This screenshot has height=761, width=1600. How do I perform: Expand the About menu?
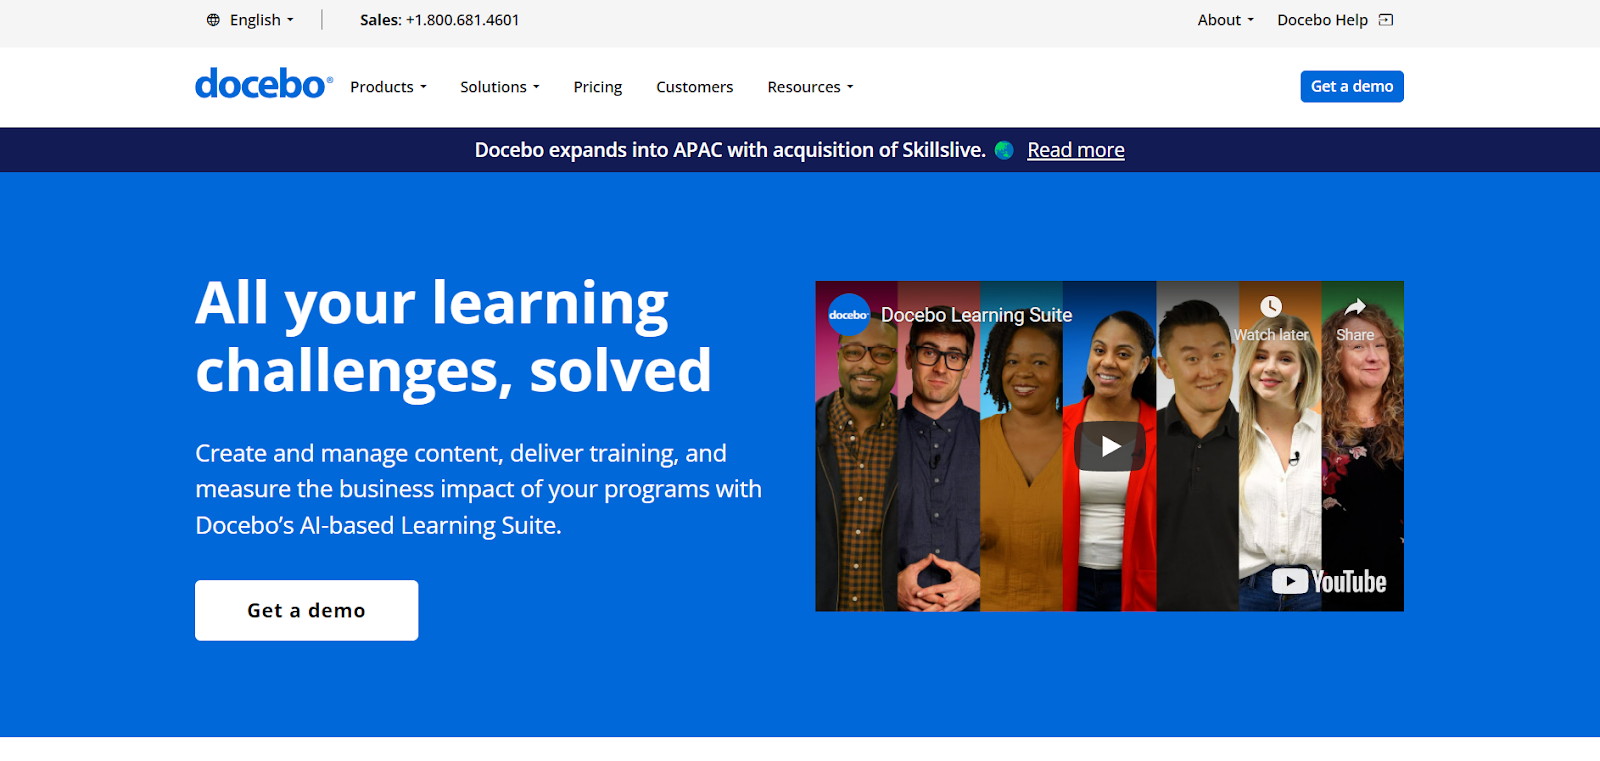tap(1225, 20)
